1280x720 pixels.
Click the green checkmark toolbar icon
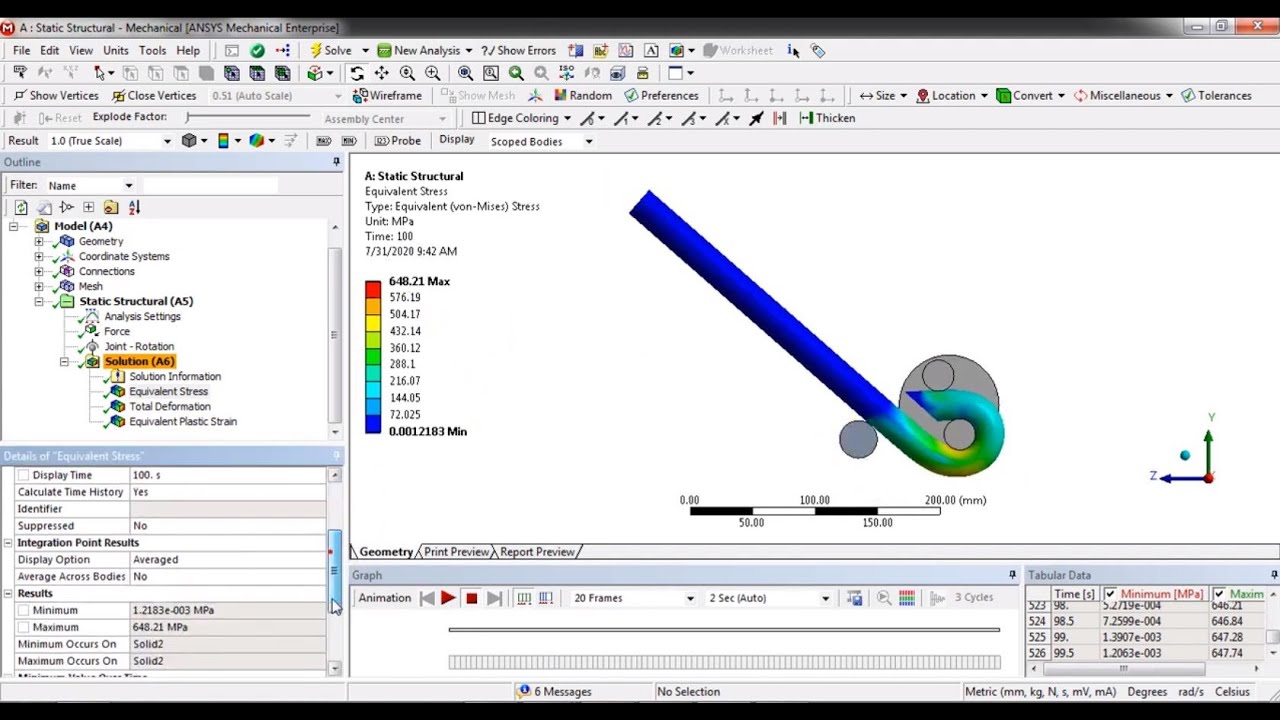(257, 50)
